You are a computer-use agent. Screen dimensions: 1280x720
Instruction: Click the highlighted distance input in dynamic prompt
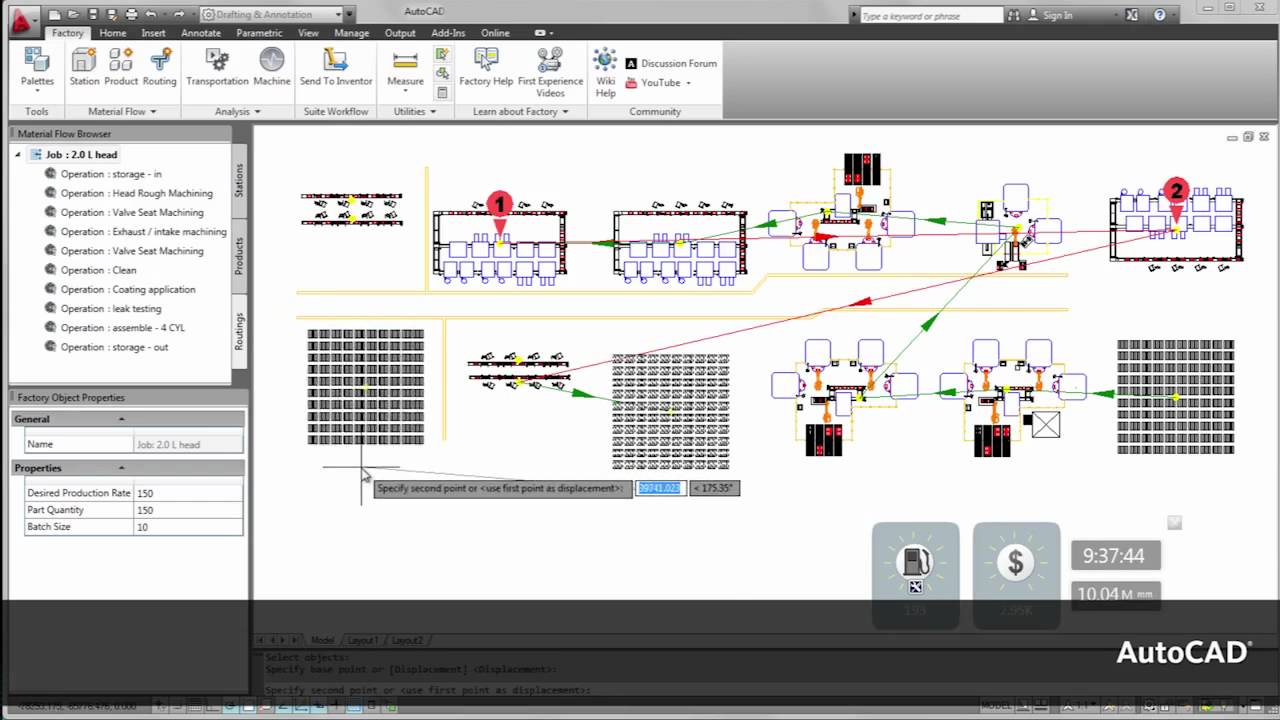[659, 488]
